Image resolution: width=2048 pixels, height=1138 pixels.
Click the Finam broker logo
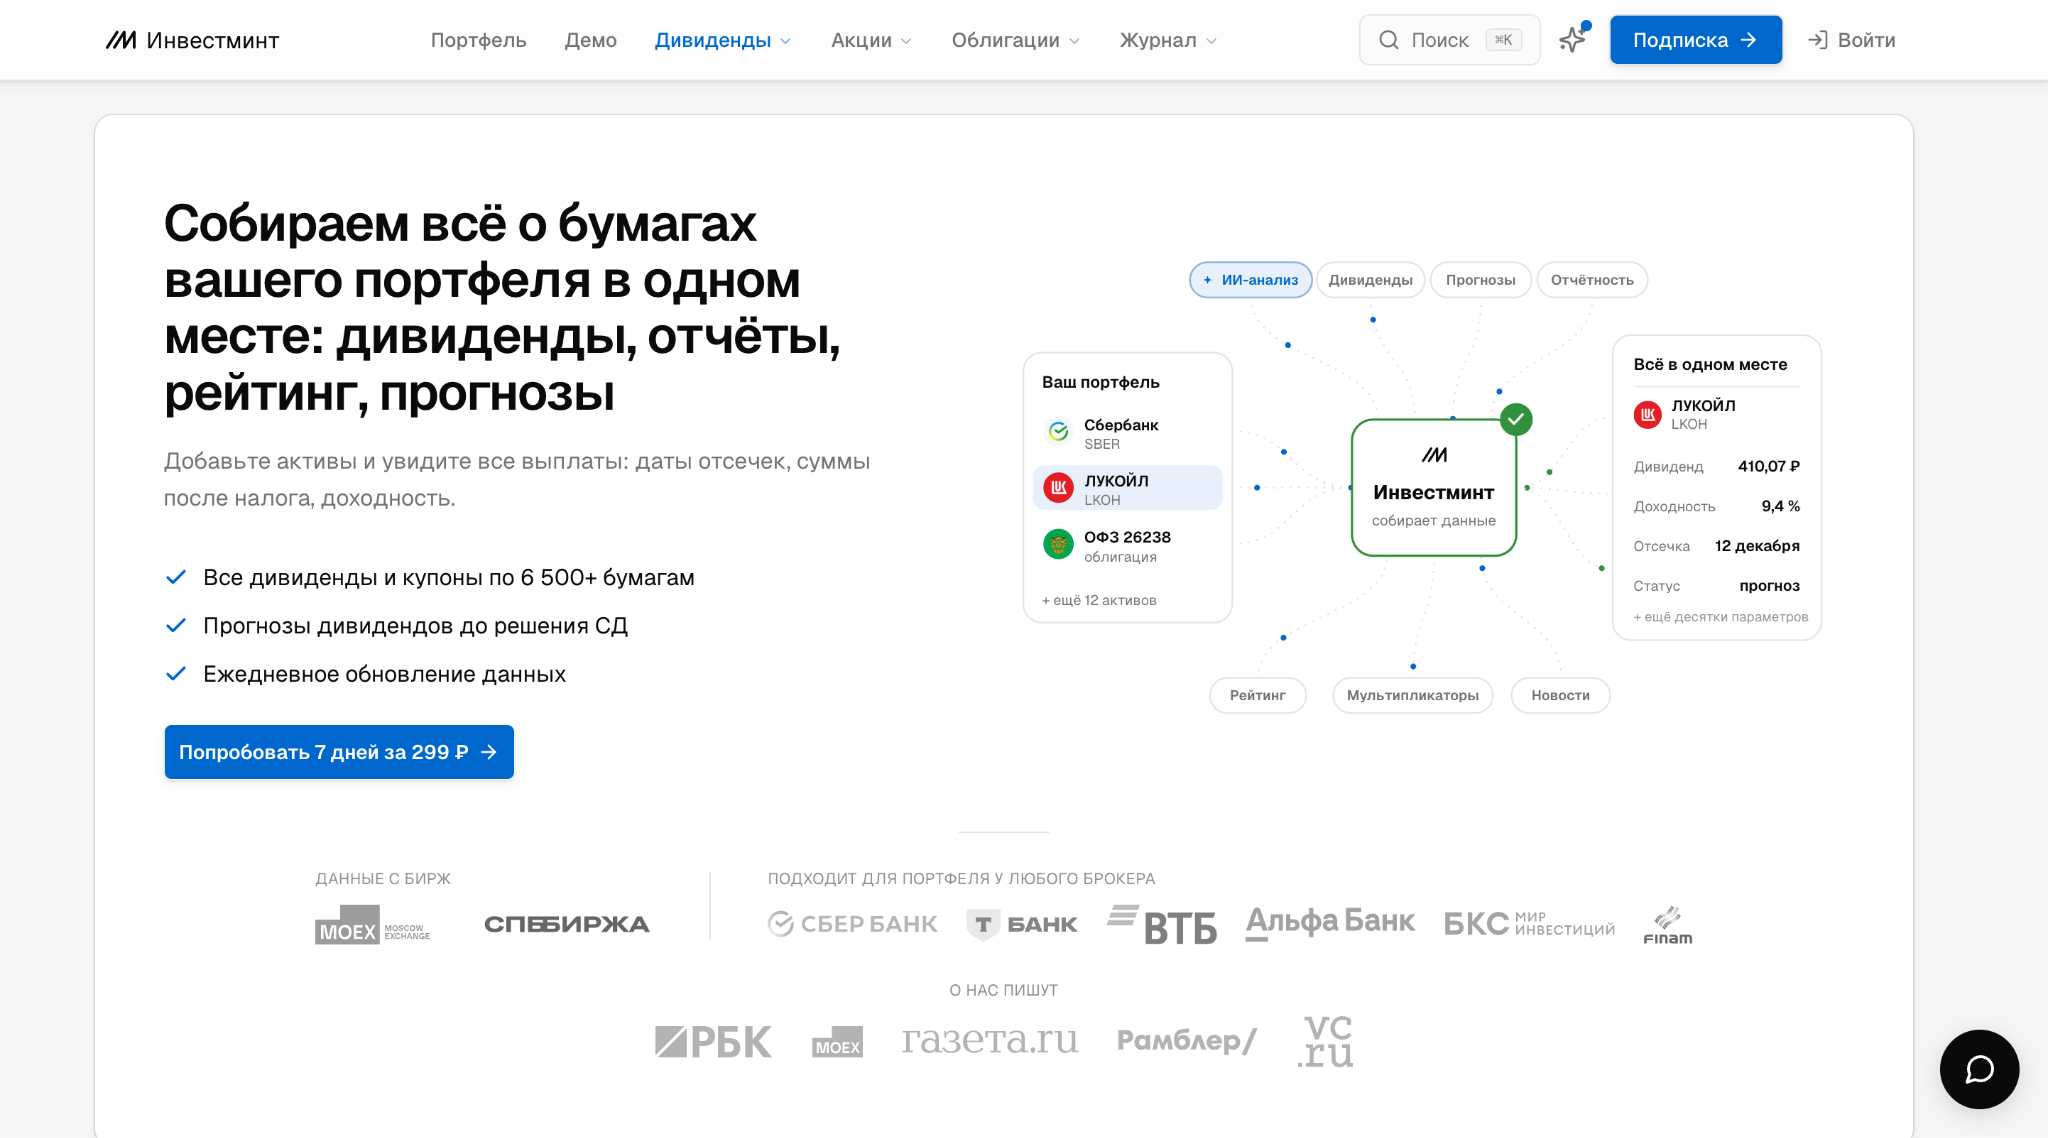[x=1668, y=925]
